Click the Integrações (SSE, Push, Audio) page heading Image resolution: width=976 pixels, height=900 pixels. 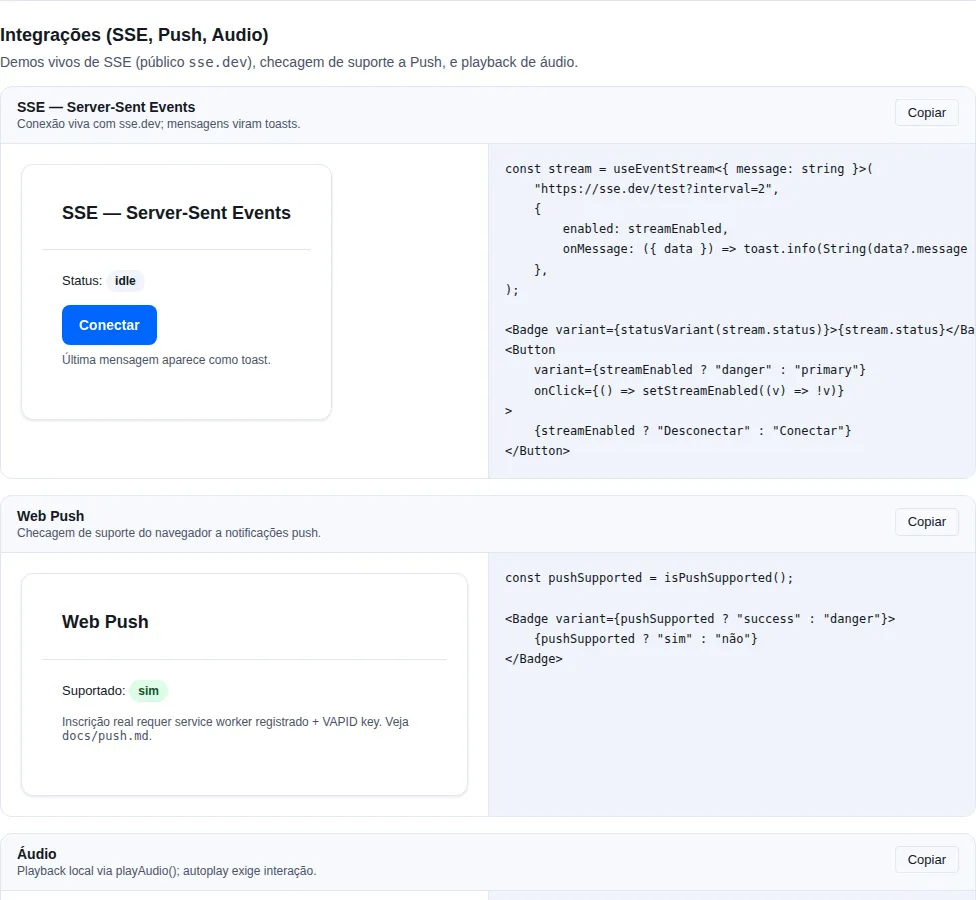tap(134, 35)
